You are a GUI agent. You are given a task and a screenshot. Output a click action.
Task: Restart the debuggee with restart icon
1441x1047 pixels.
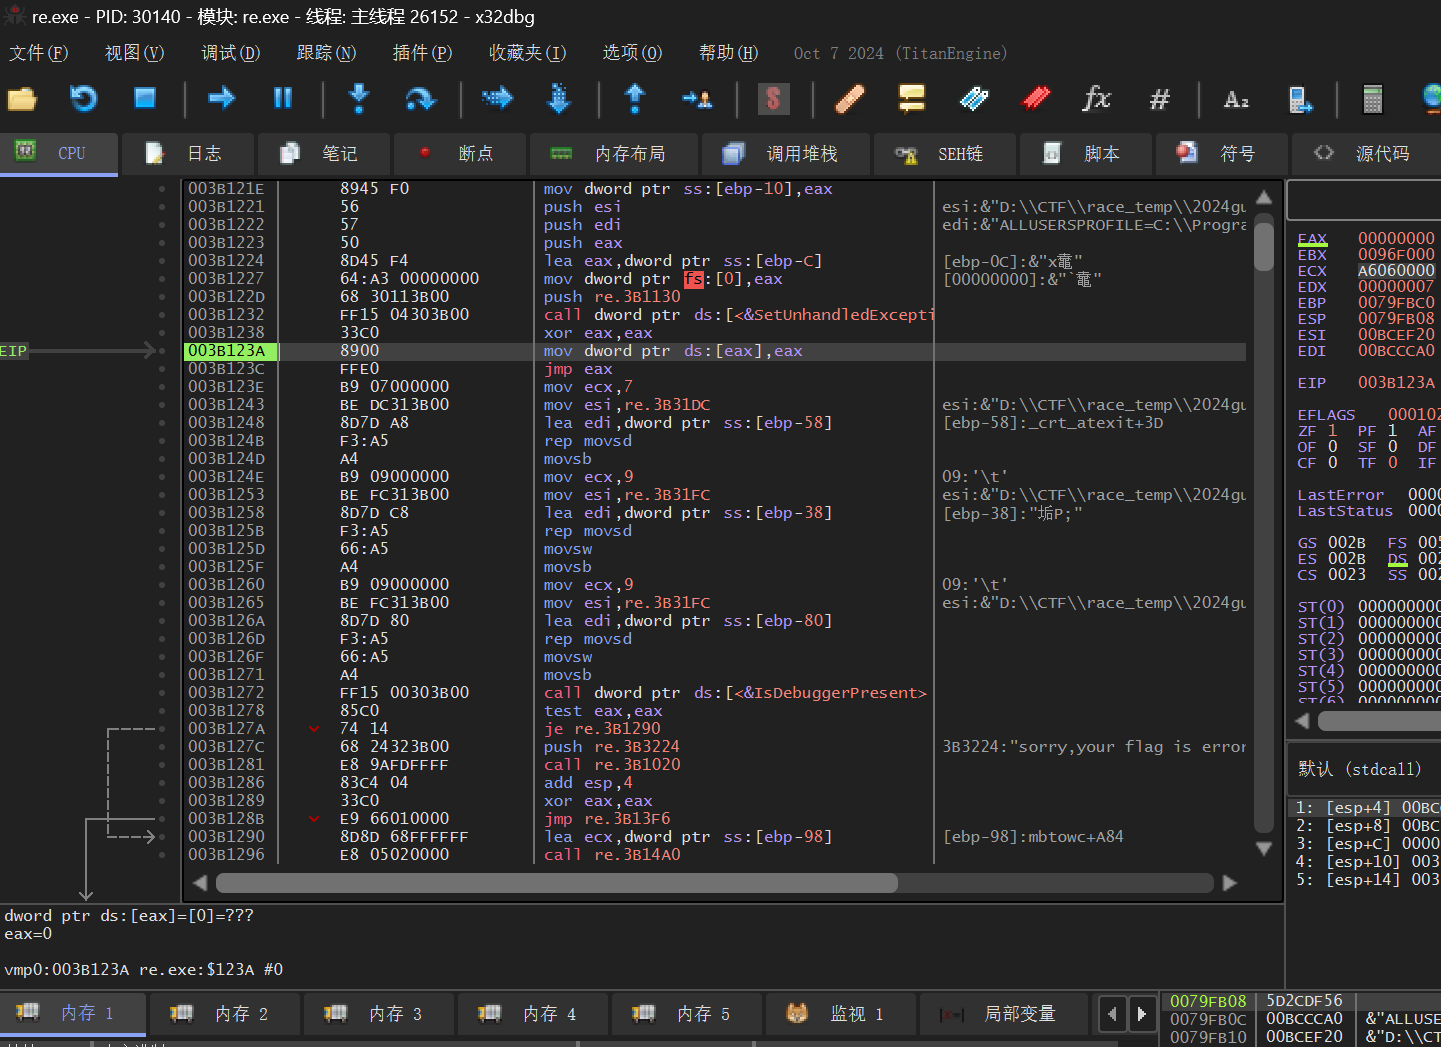tap(83, 98)
